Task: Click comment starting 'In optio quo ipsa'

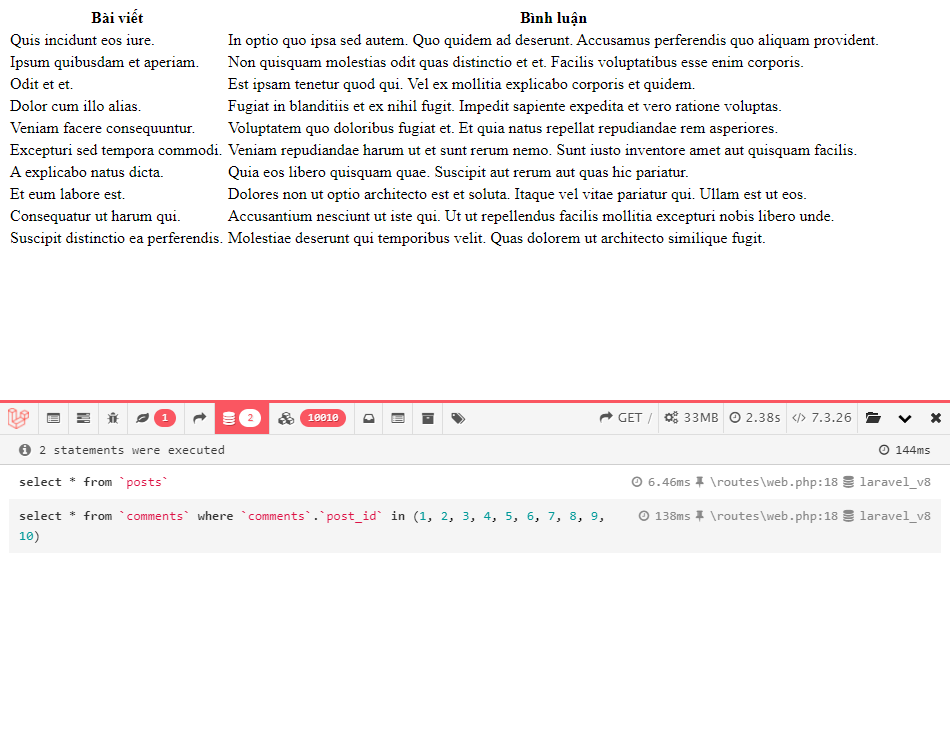Action: [x=553, y=40]
